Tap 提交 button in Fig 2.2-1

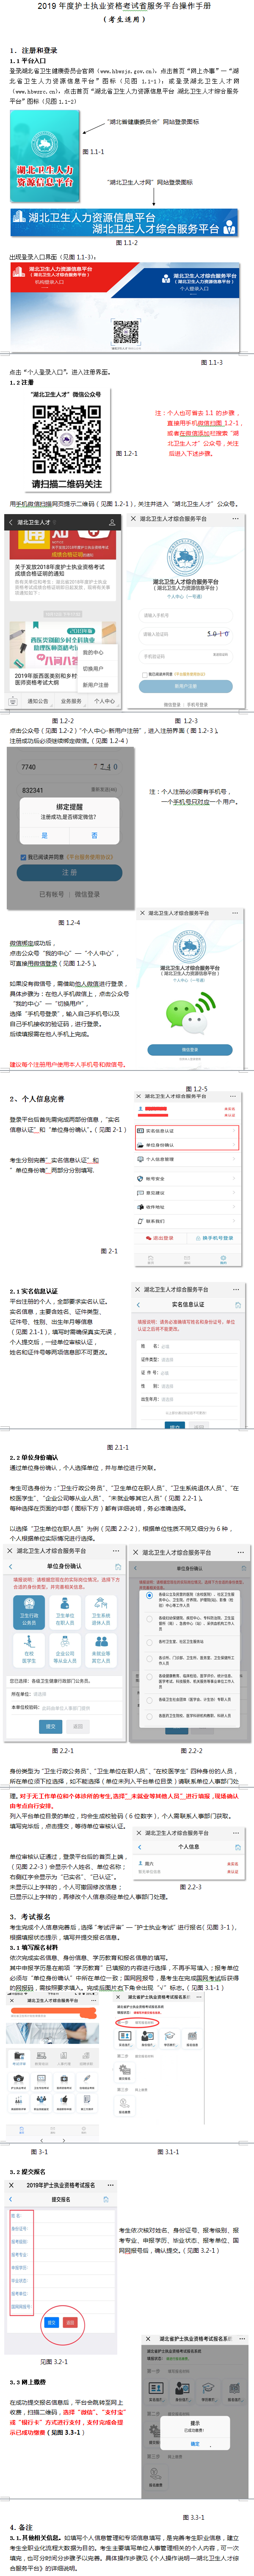[51, 1727]
